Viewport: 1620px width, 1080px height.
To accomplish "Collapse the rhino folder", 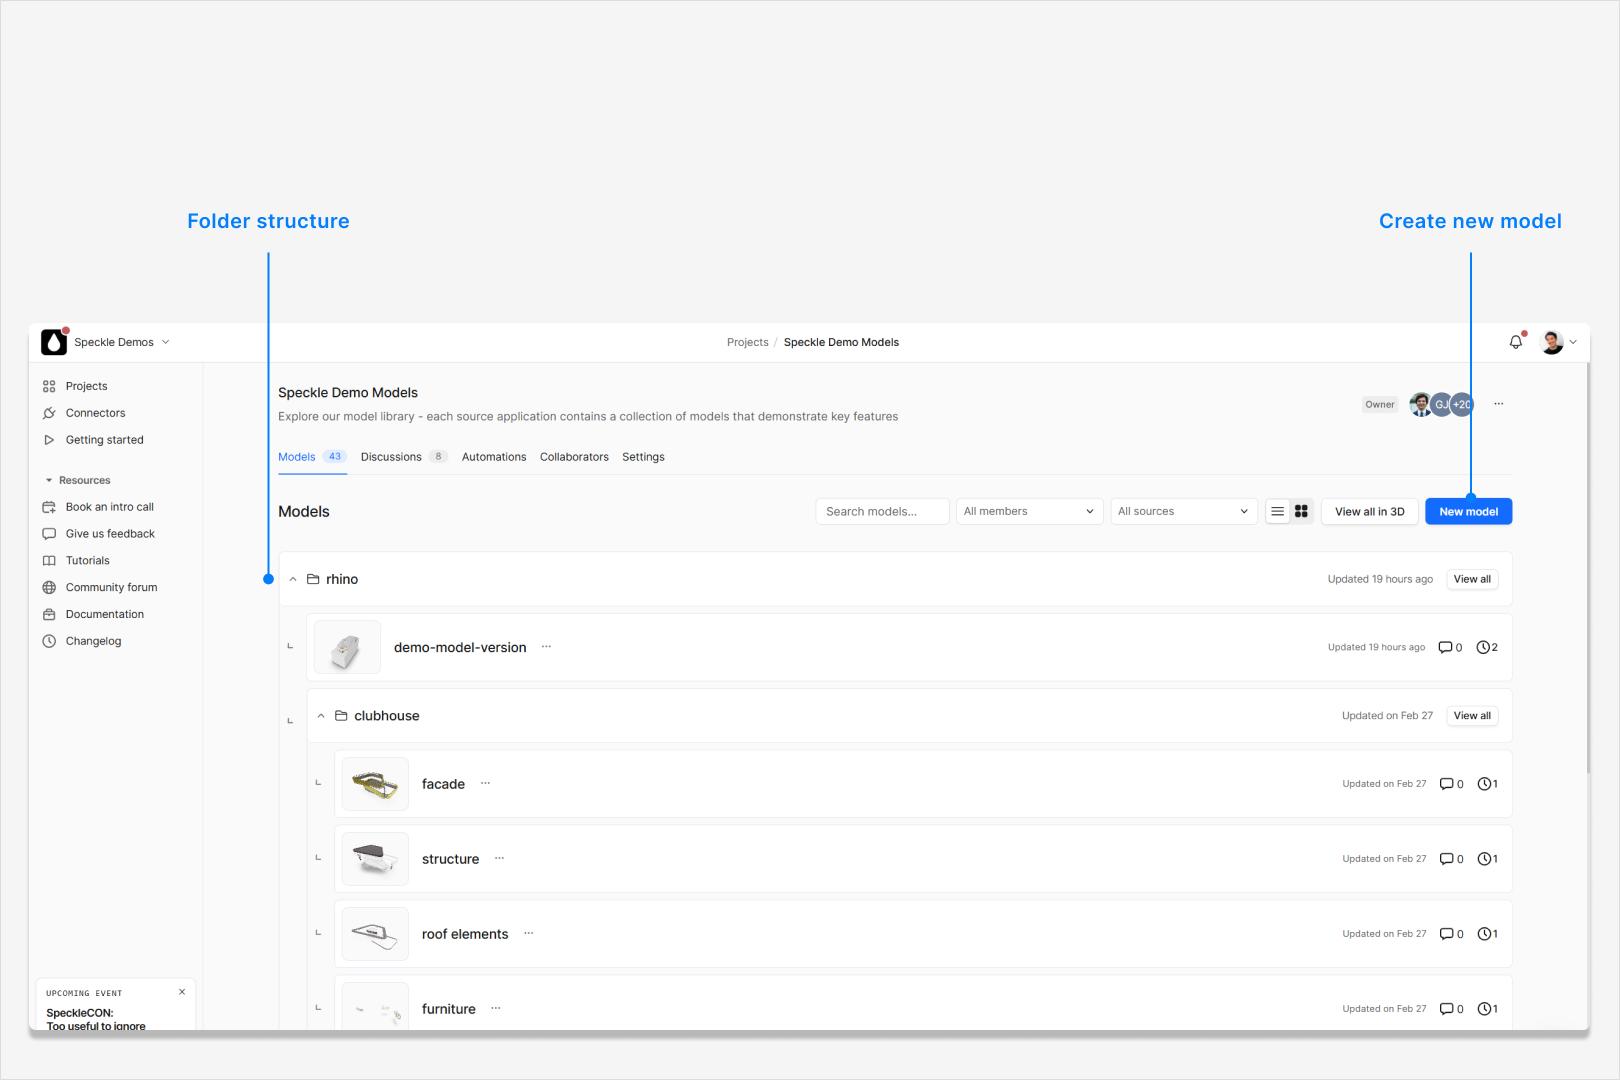I will [x=293, y=579].
